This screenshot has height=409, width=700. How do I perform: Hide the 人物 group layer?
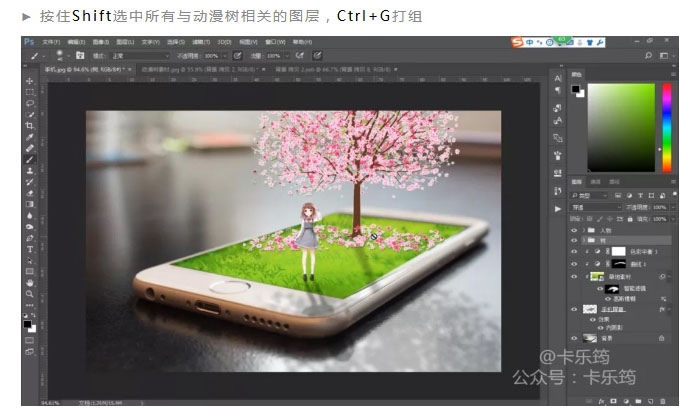[574, 230]
